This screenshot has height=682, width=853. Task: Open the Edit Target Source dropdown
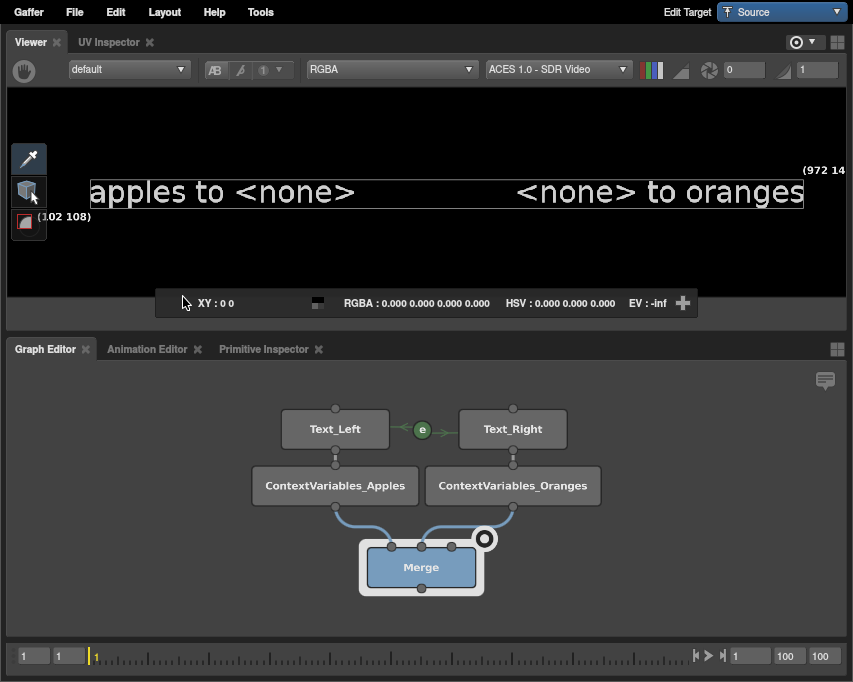(782, 12)
